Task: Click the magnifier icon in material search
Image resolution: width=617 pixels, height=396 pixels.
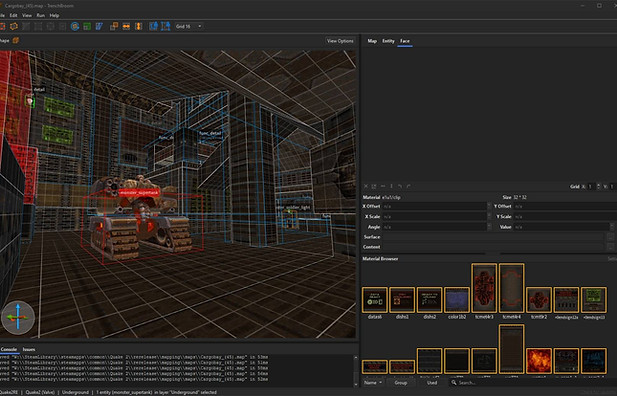Action: tap(454, 383)
